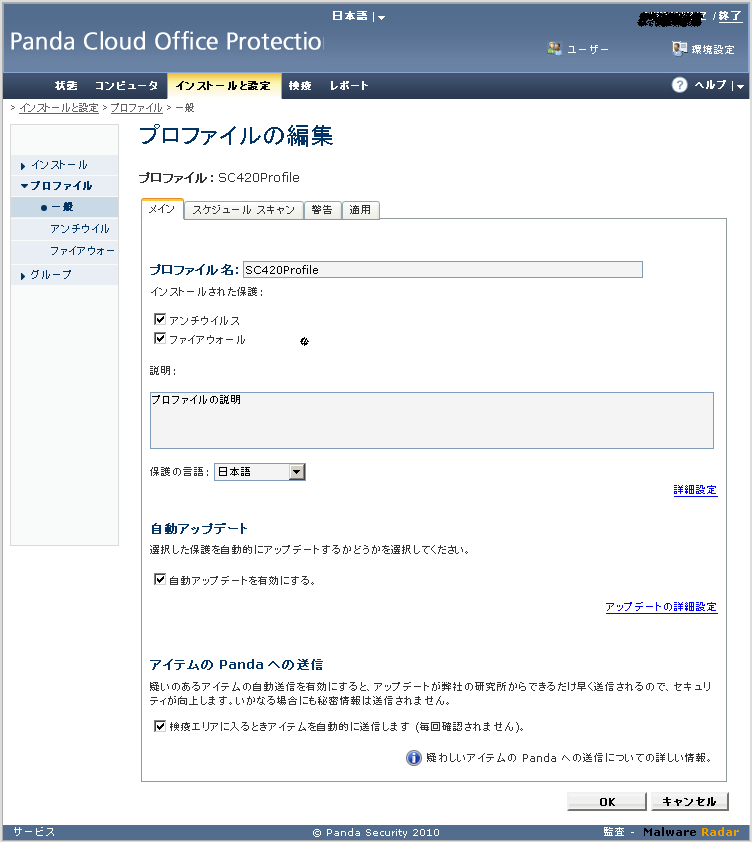752x842 pixels.
Task: Click the 環境設定 preferences icon
Action: [679, 48]
